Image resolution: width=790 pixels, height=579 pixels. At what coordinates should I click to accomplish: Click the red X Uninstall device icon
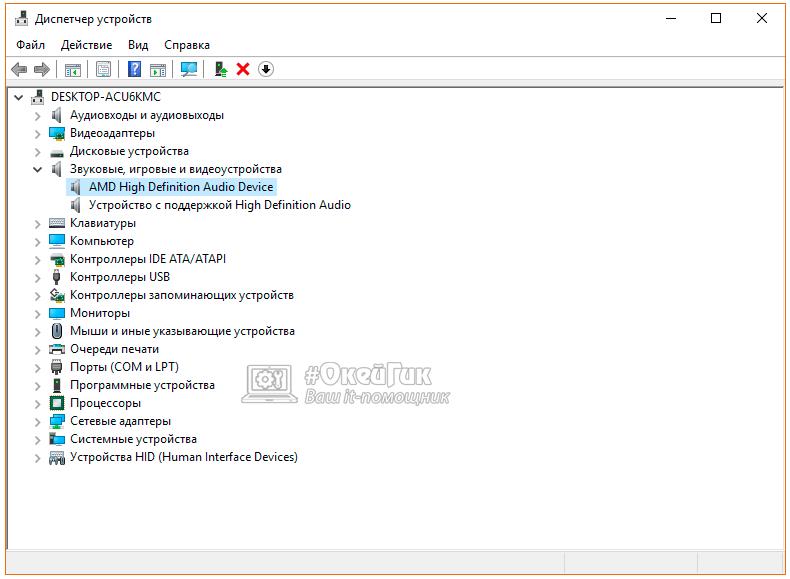243,69
